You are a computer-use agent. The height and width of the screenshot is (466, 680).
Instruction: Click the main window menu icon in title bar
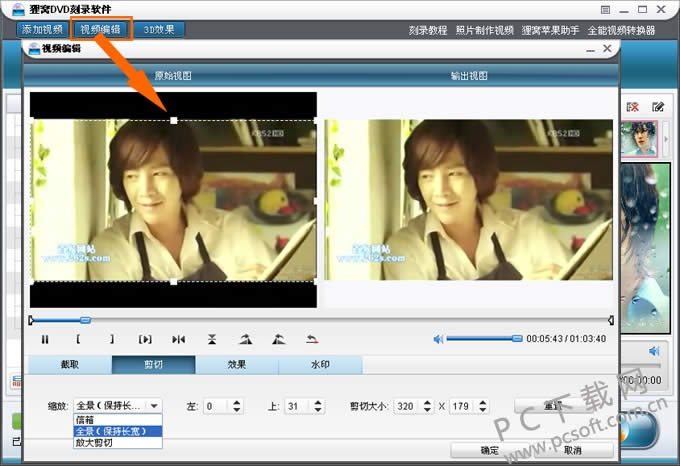[605, 10]
